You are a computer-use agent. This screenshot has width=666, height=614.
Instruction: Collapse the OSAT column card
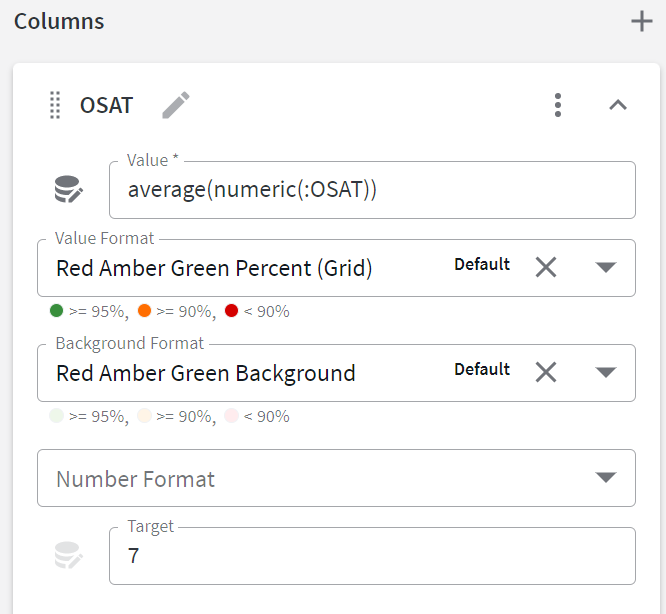(618, 105)
